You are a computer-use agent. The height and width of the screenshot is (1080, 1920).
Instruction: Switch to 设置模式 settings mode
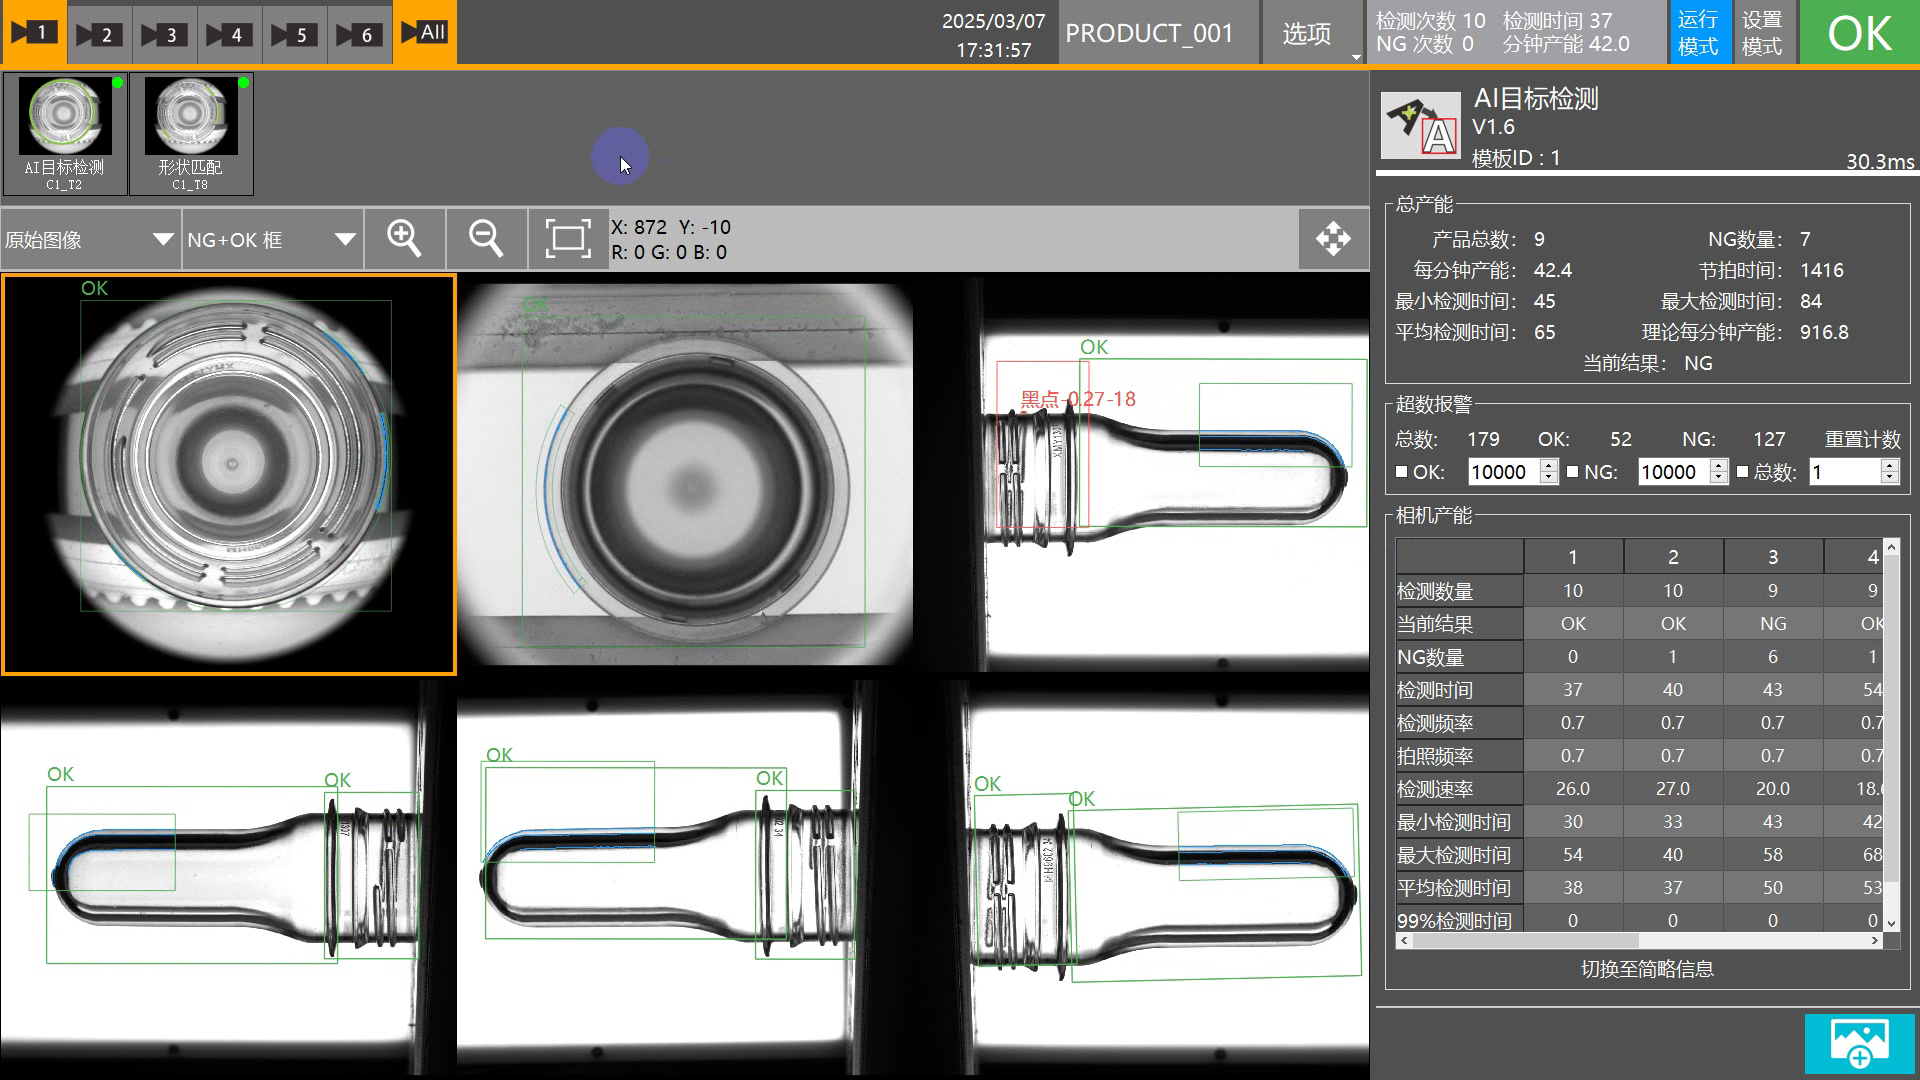(x=1762, y=33)
